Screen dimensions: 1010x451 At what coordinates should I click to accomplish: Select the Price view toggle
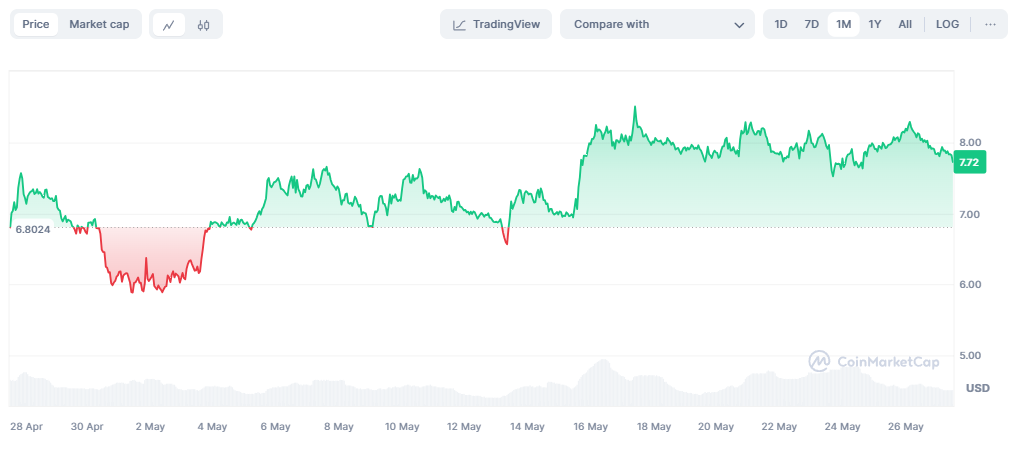pyautogui.click(x=35, y=24)
